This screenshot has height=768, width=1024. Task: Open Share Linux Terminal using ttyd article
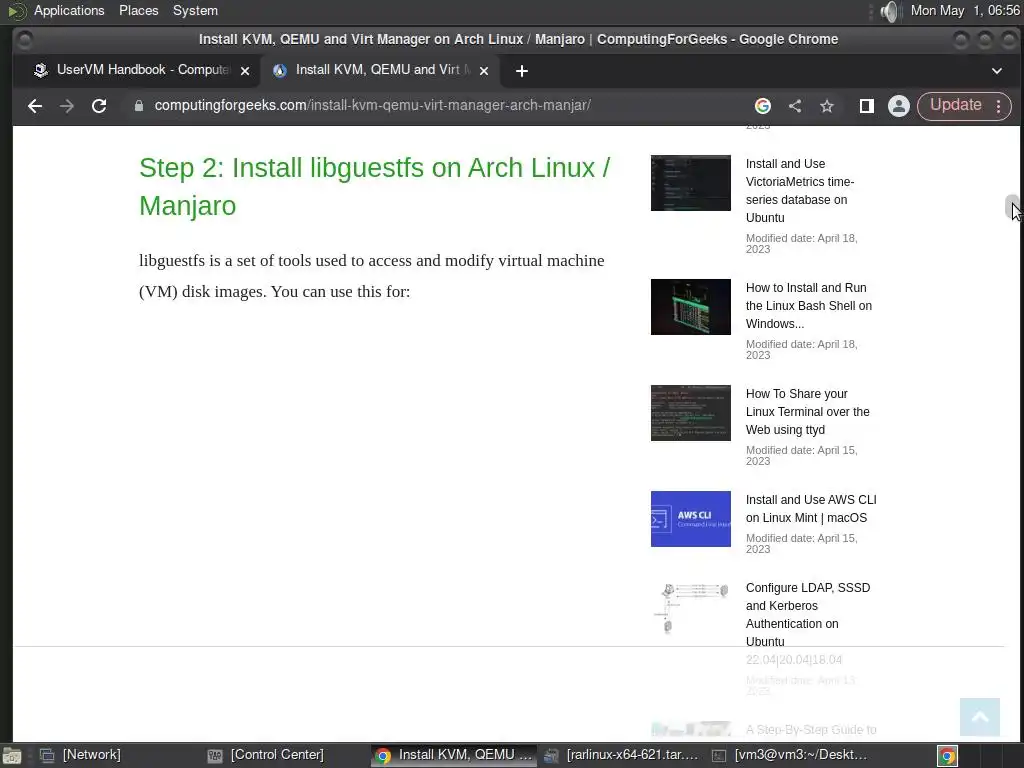tap(807, 411)
